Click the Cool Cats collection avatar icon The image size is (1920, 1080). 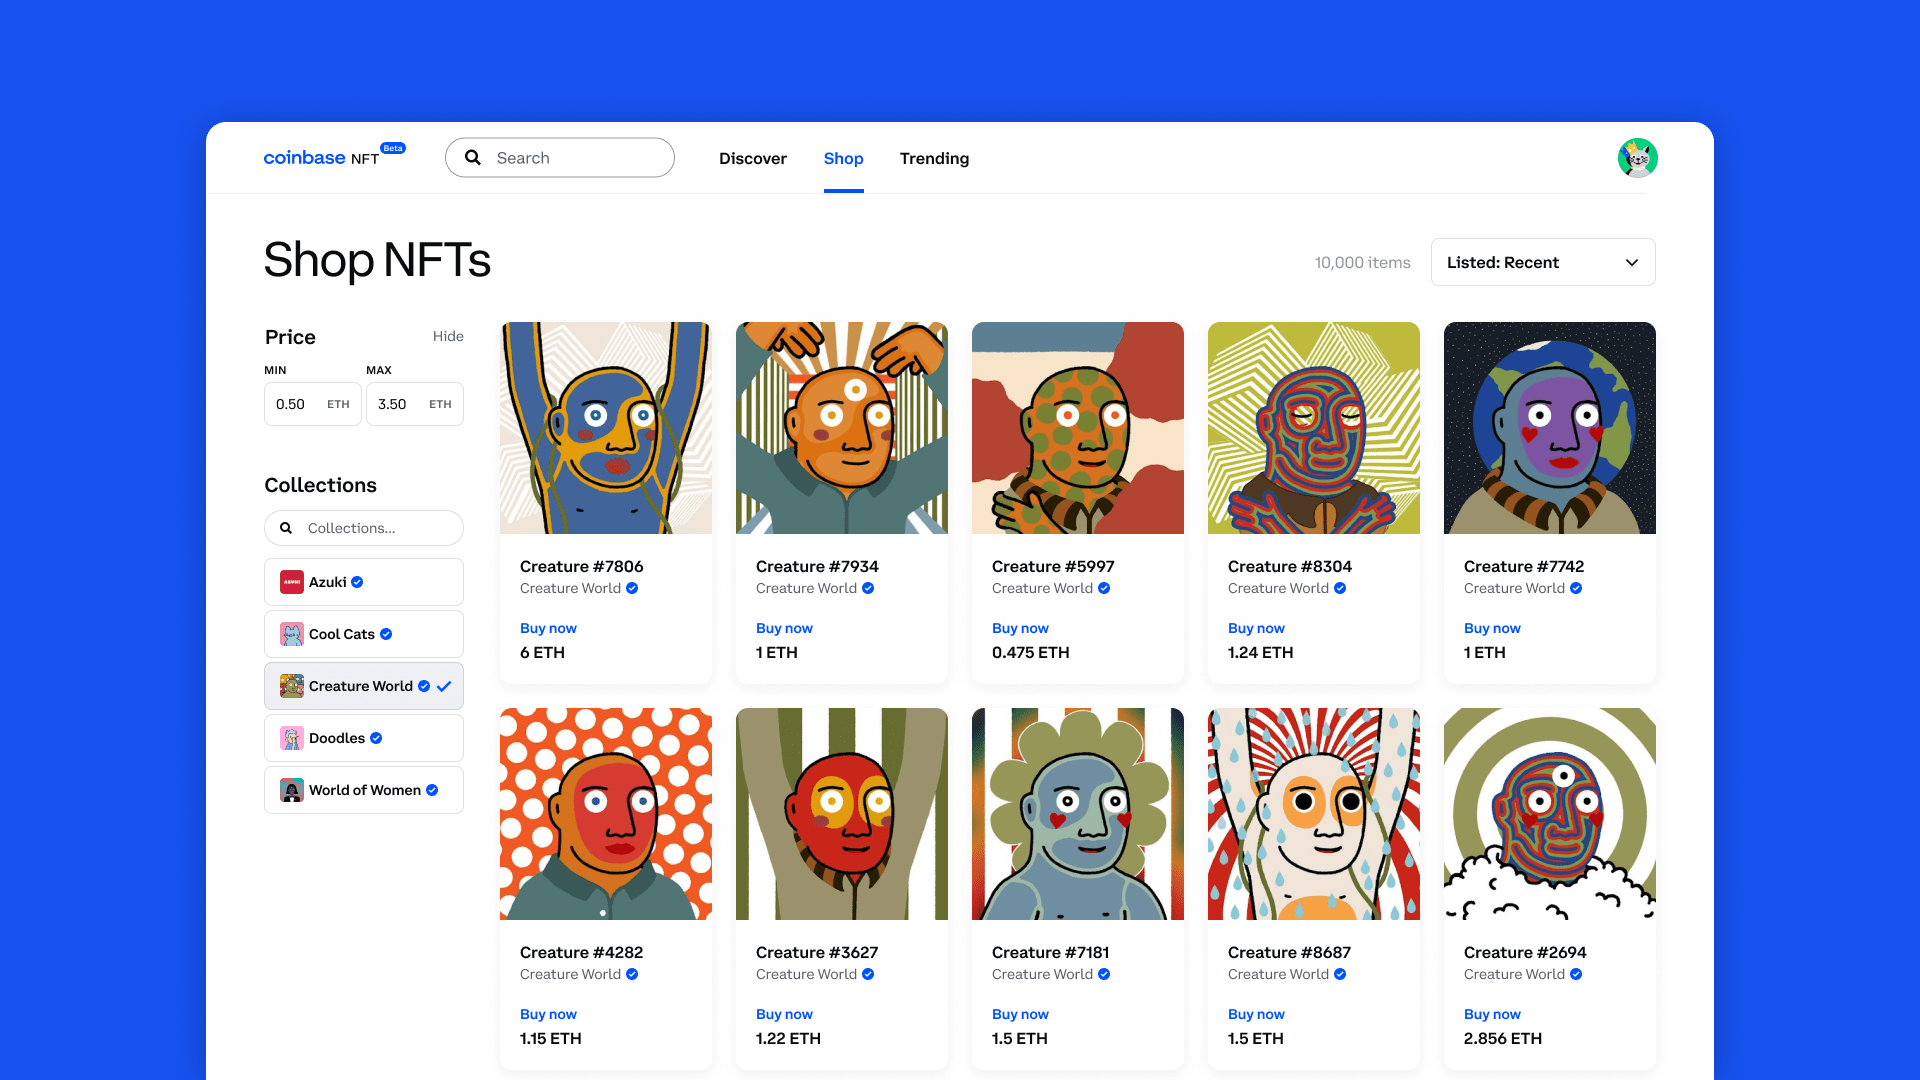[291, 633]
